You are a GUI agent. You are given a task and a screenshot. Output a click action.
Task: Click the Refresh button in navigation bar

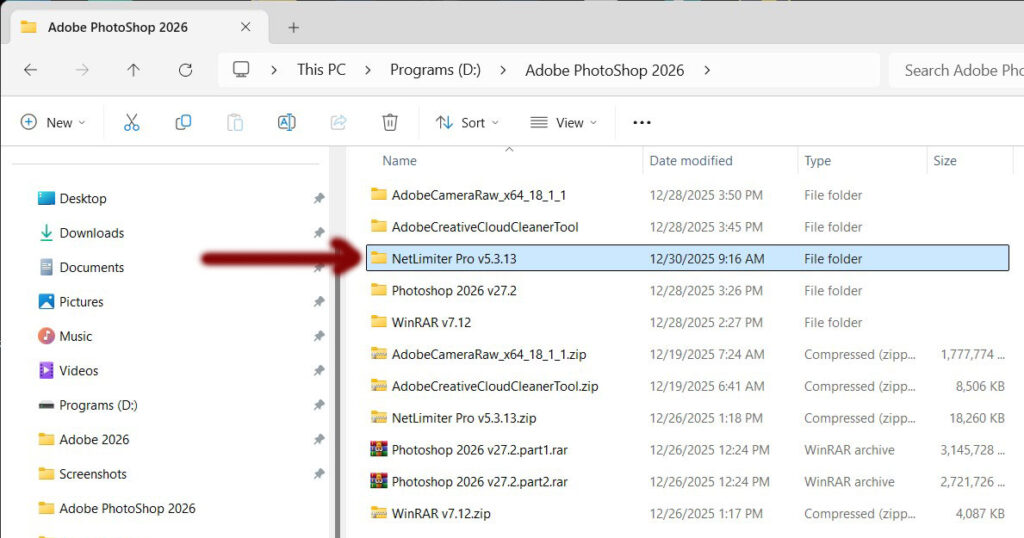click(x=185, y=70)
